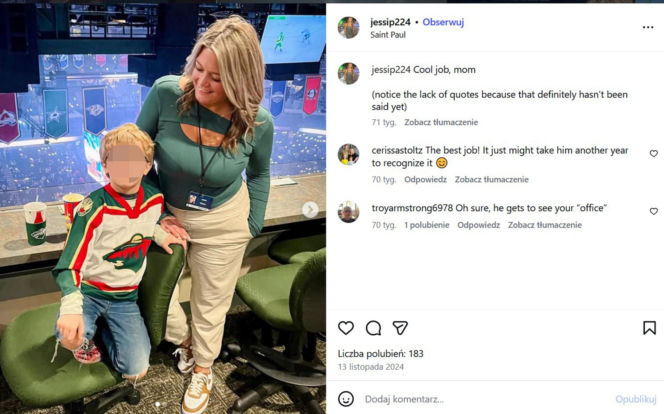Open emoji picker in comment box

[x=346, y=399]
